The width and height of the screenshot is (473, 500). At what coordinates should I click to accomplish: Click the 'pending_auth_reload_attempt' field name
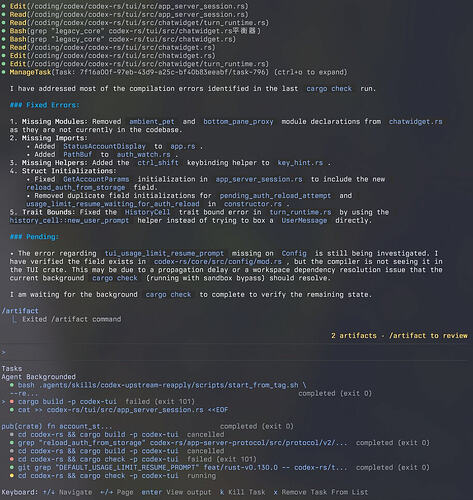click(x=275, y=196)
